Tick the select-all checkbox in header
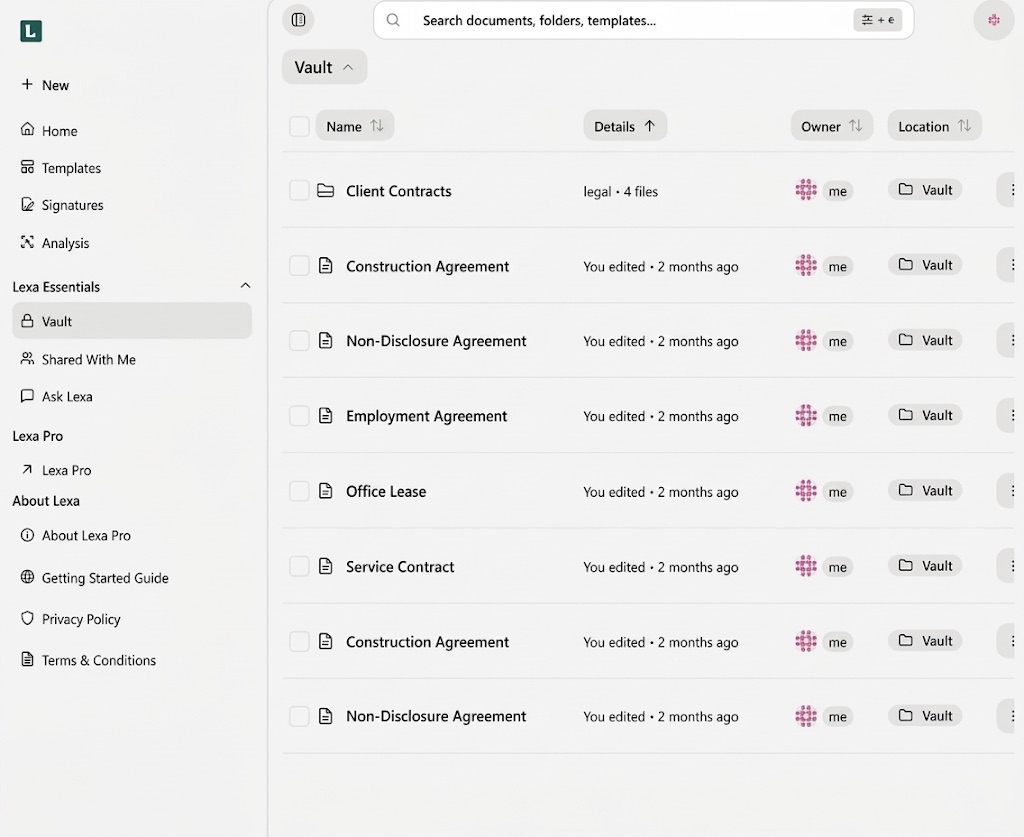Screen dimensions: 1024x837 [x=299, y=126]
